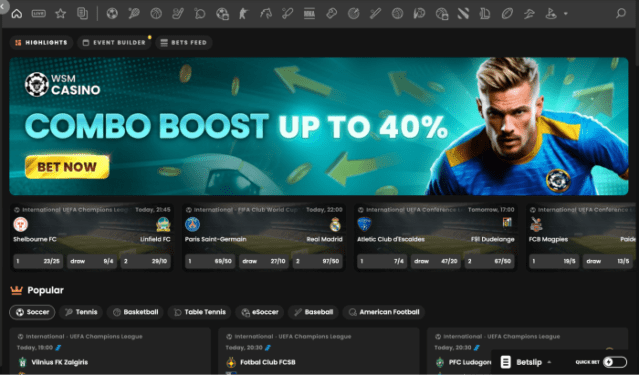This screenshot has height=375, width=639.
Task: Select the Table Tennis paddle icon in top bar
Action: 200,13
